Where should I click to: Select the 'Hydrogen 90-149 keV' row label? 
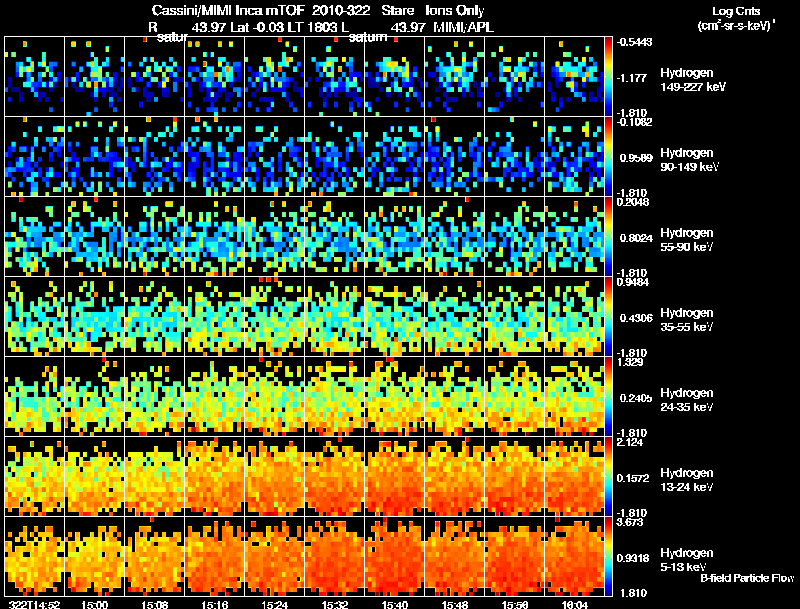[689, 160]
